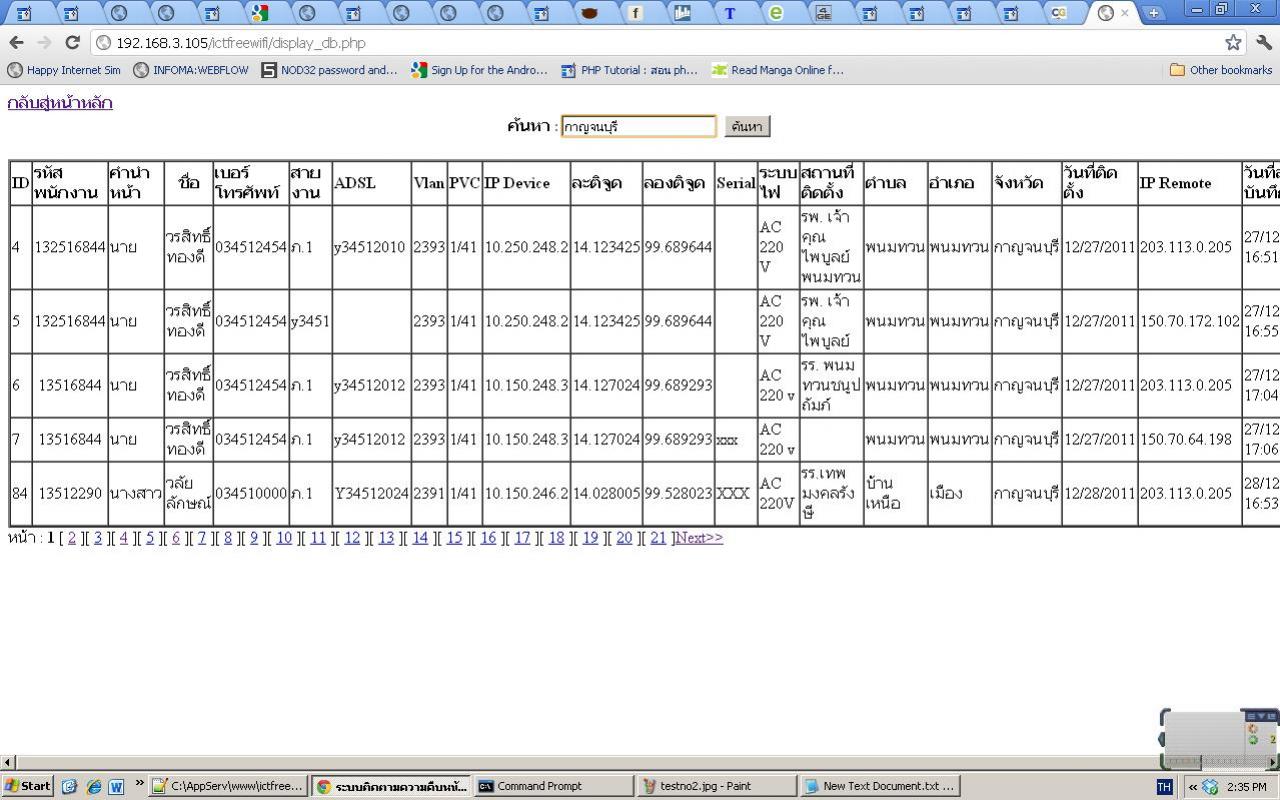Click the IP Device column header

pos(526,183)
